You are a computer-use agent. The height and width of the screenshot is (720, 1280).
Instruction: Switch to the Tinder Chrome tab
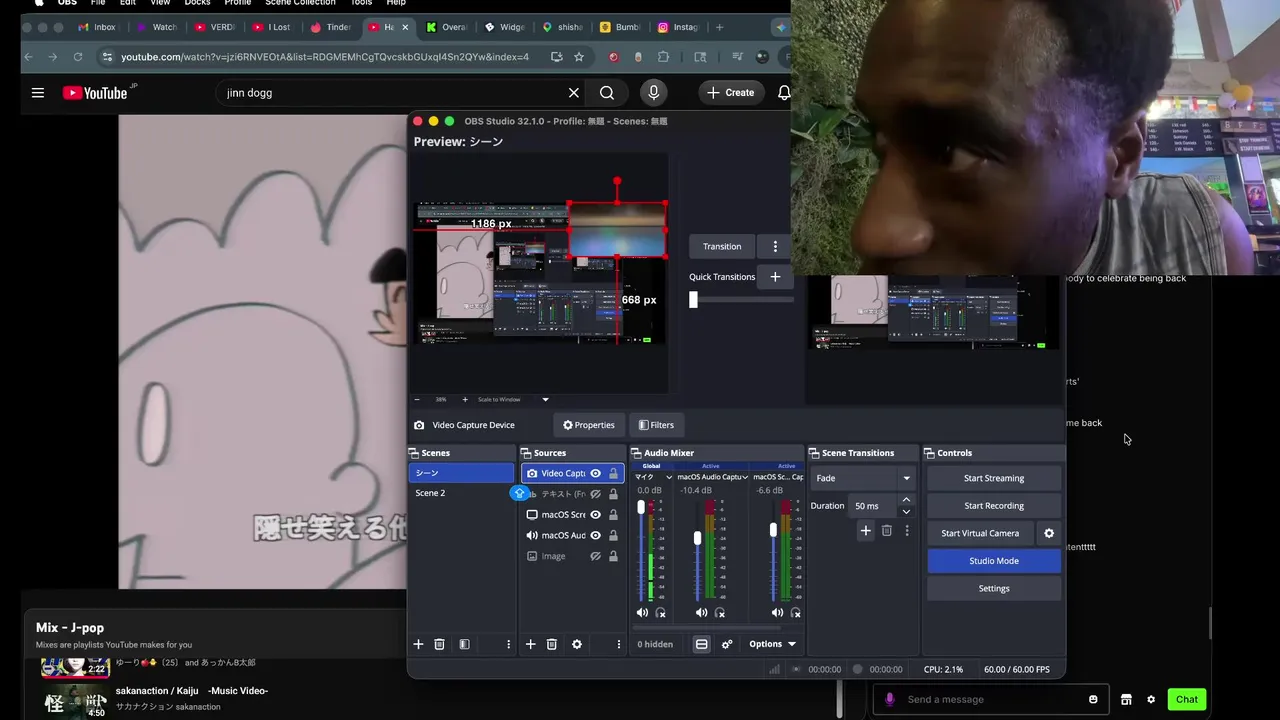(331, 27)
